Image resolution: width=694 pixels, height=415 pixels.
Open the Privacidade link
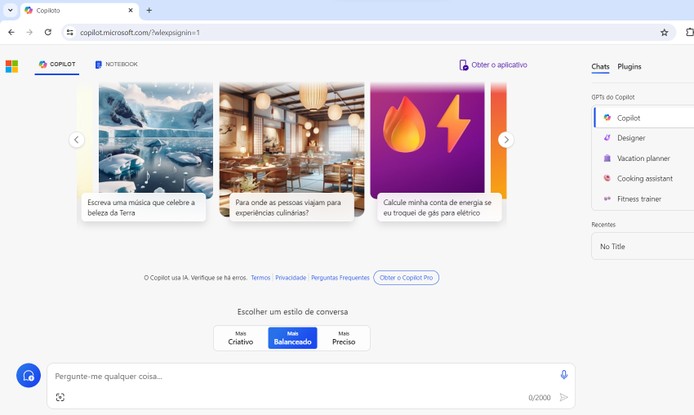coord(290,278)
